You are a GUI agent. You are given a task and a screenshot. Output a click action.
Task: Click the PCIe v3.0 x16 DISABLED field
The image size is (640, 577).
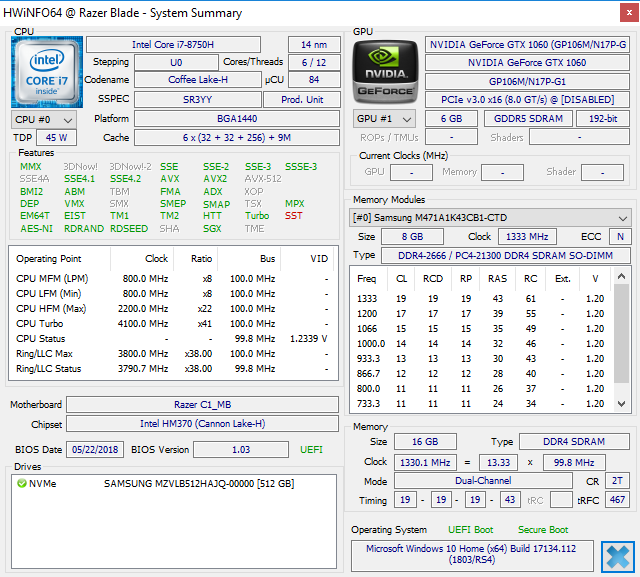[527, 100]
